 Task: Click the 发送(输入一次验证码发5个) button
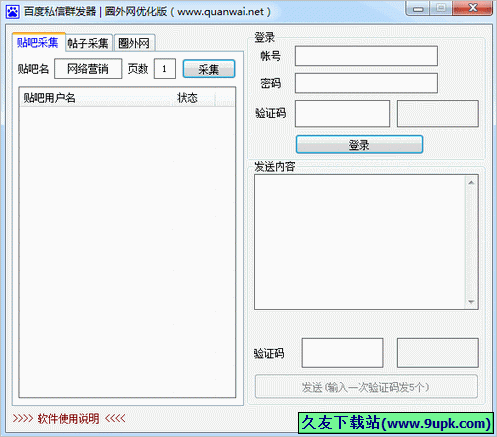(366, 387)
